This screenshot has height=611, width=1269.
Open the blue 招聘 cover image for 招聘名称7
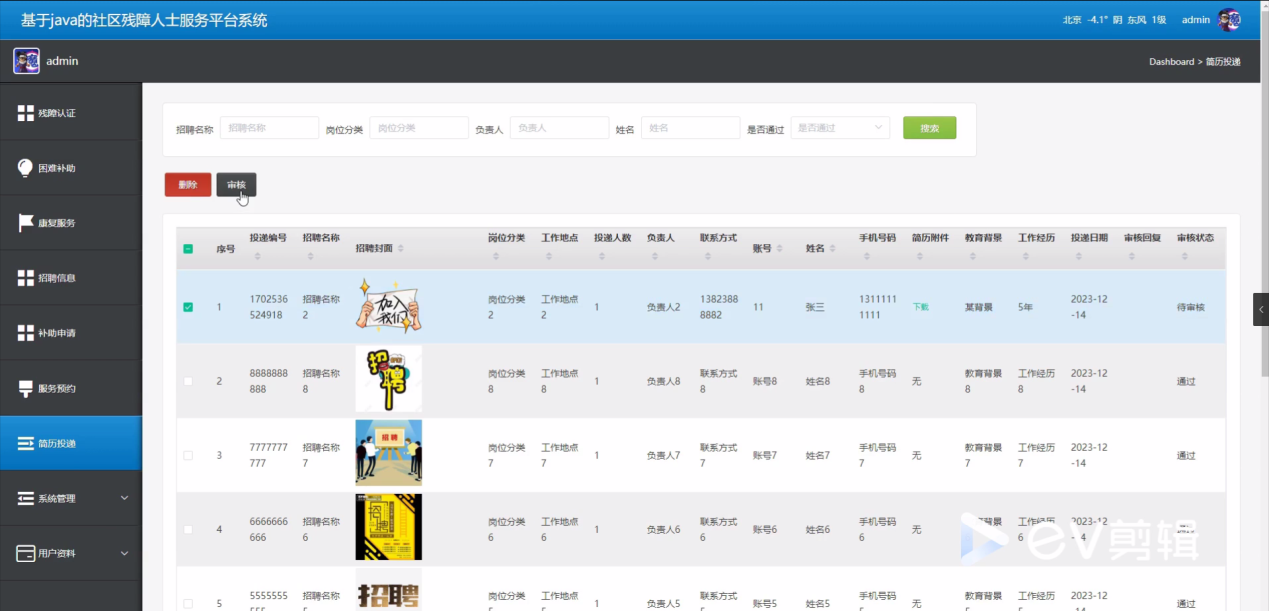click(389, 453)
